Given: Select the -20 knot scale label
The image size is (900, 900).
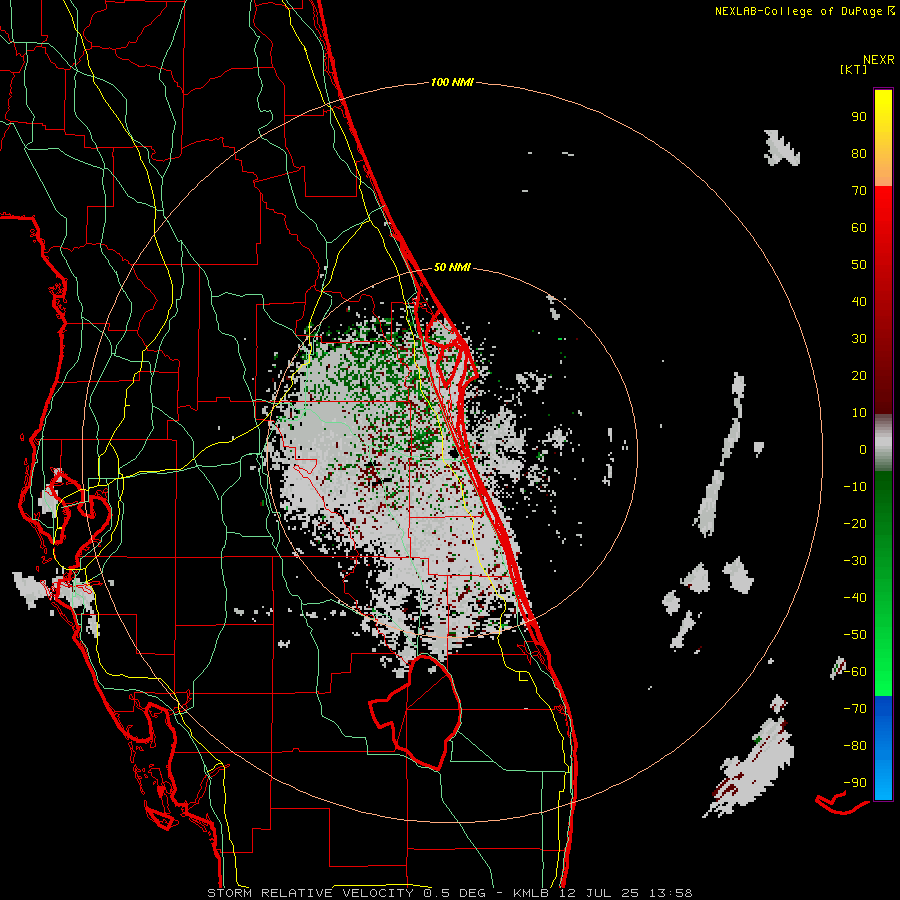Looking at the screenshot, I should coord(855,524).
